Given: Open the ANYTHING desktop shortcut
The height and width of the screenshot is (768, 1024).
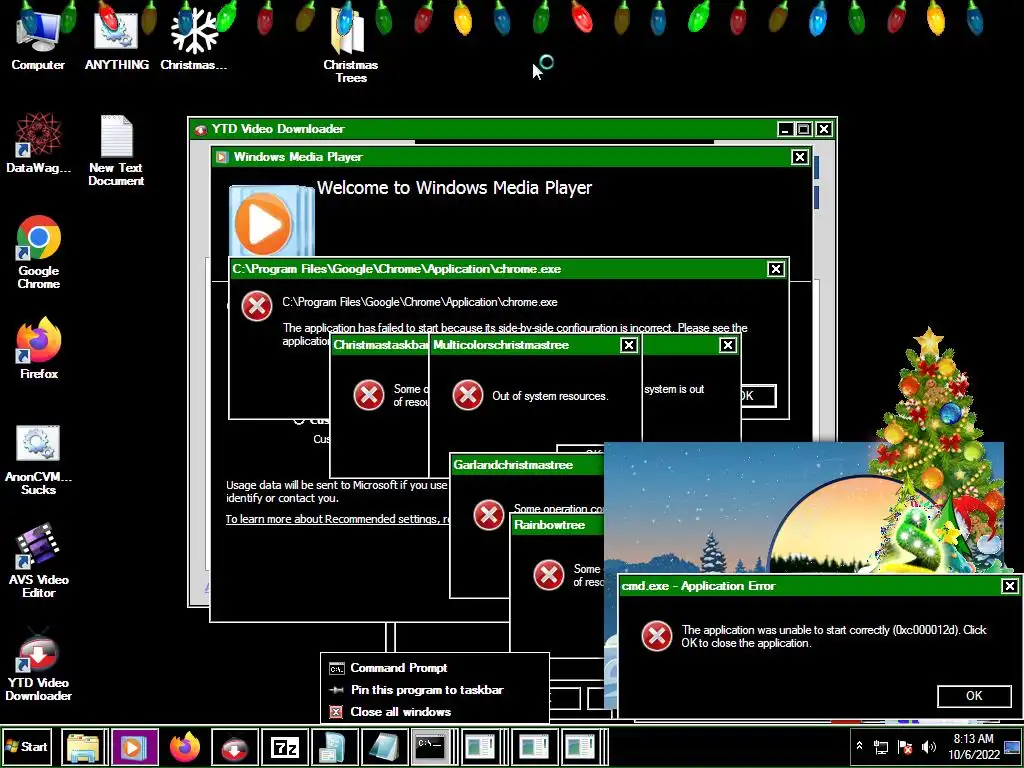Looking at the screenshot, I should click(116, 38).
